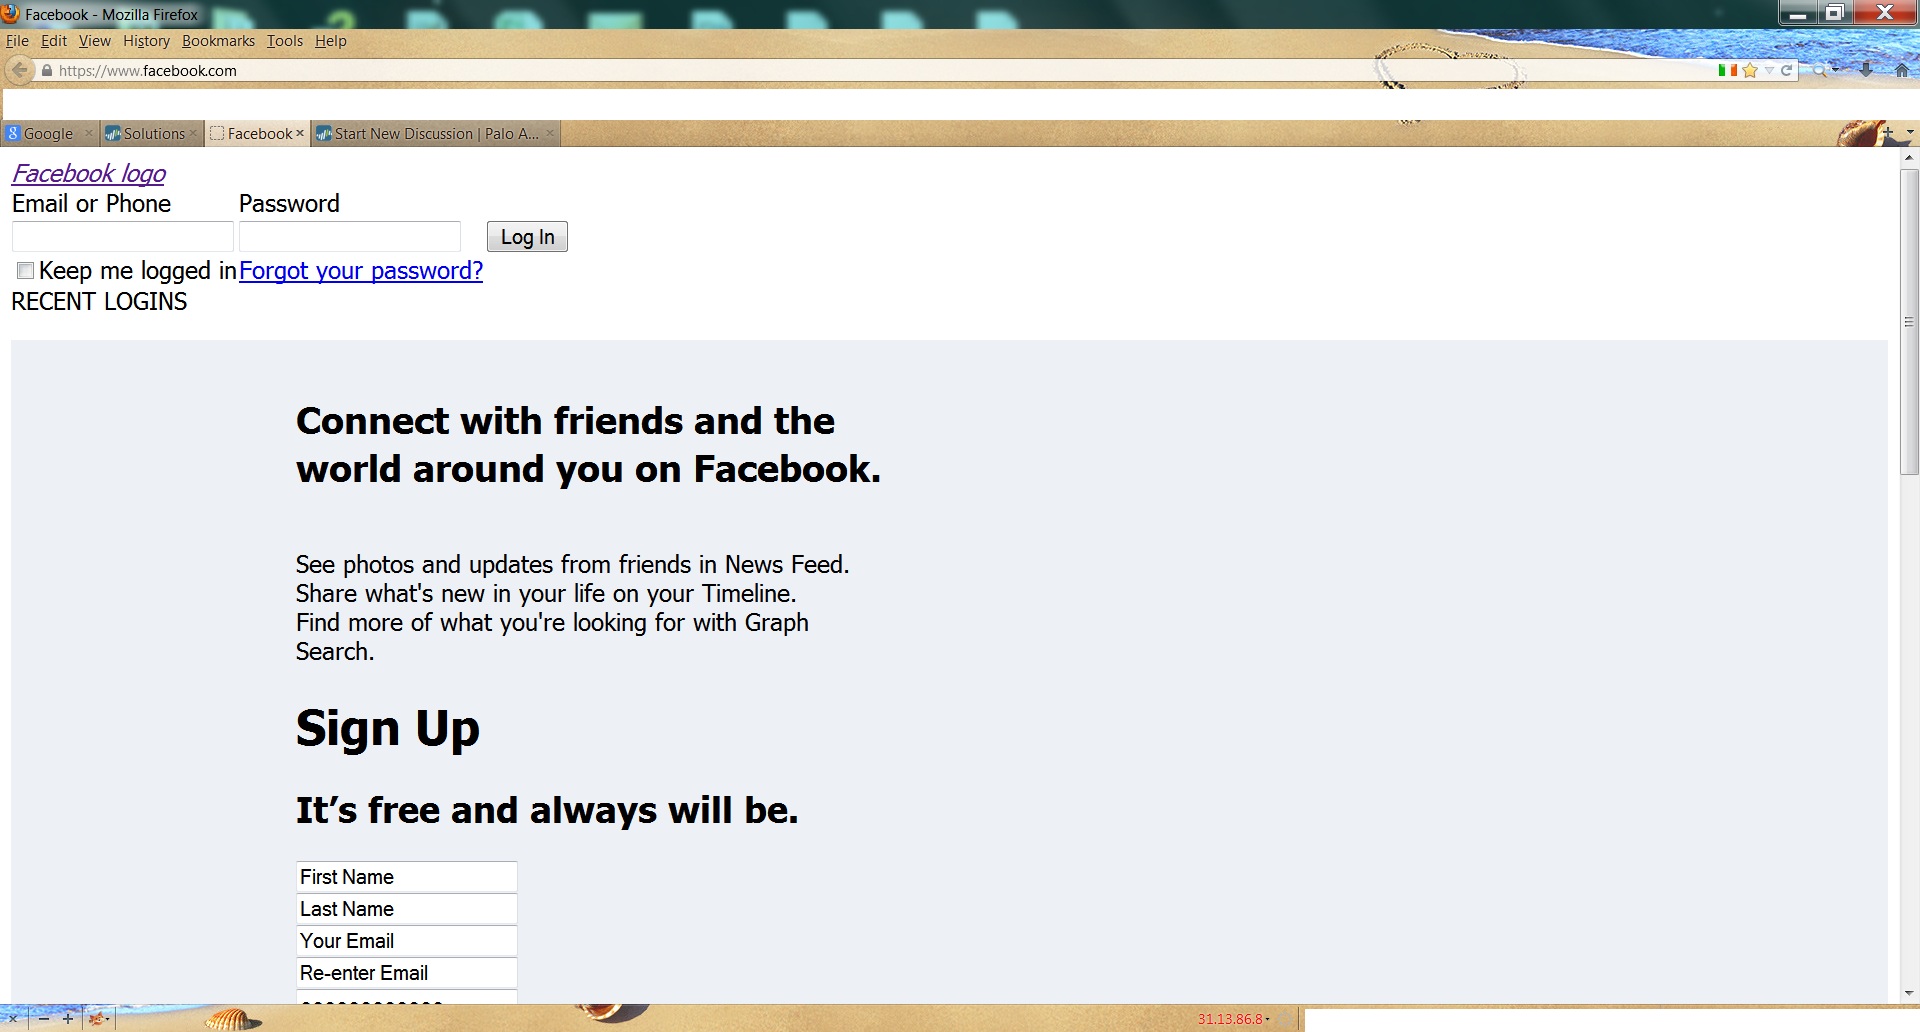Click the browser Back arrow button
Viewport: 1920px width, 1032px height.
(19, 70)
